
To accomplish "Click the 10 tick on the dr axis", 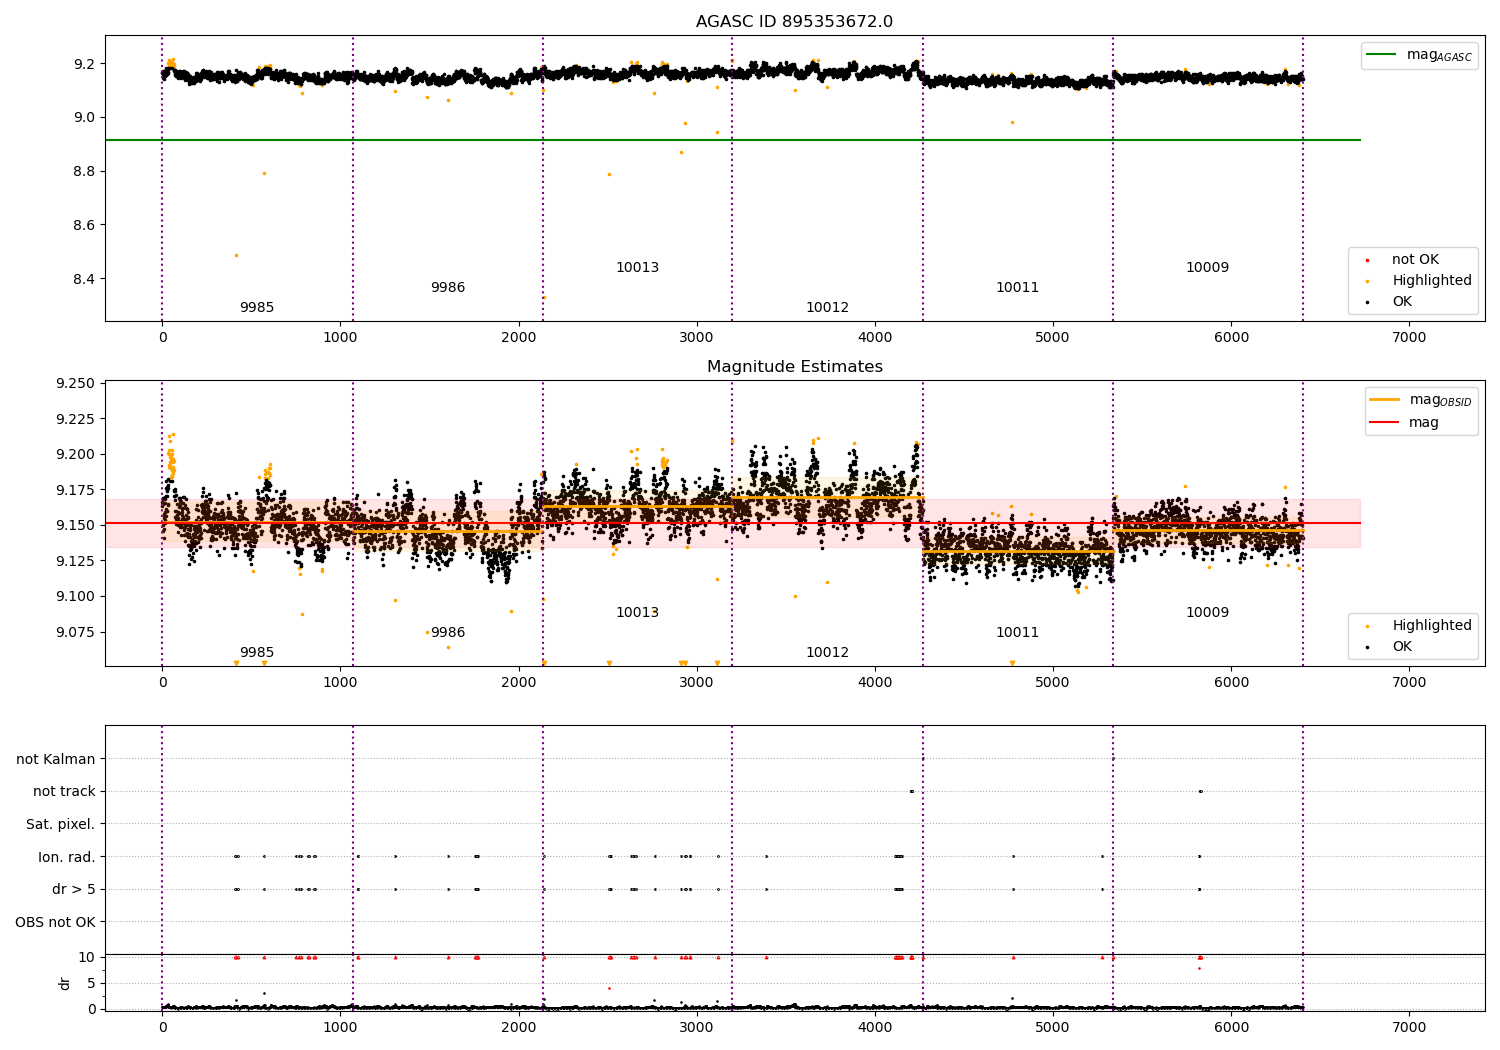I will pyautogui.click(x=87, y=957).
